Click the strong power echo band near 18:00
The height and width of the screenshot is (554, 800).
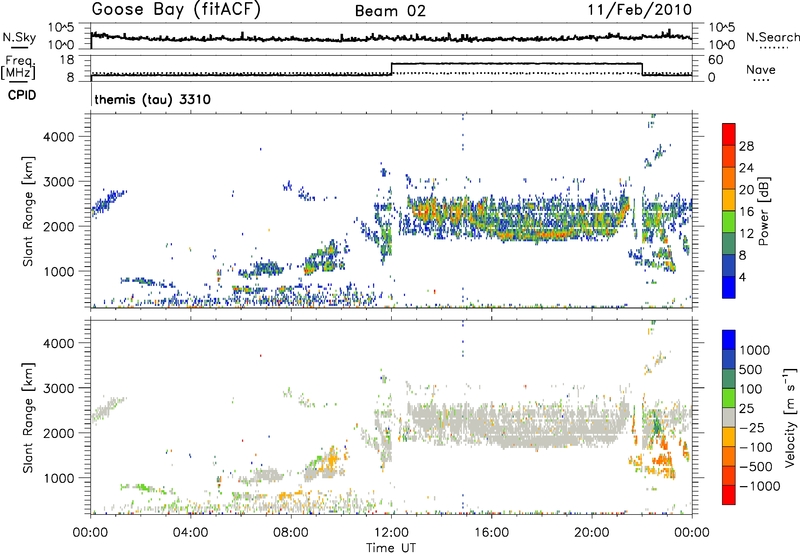click(x=541, y=235)
